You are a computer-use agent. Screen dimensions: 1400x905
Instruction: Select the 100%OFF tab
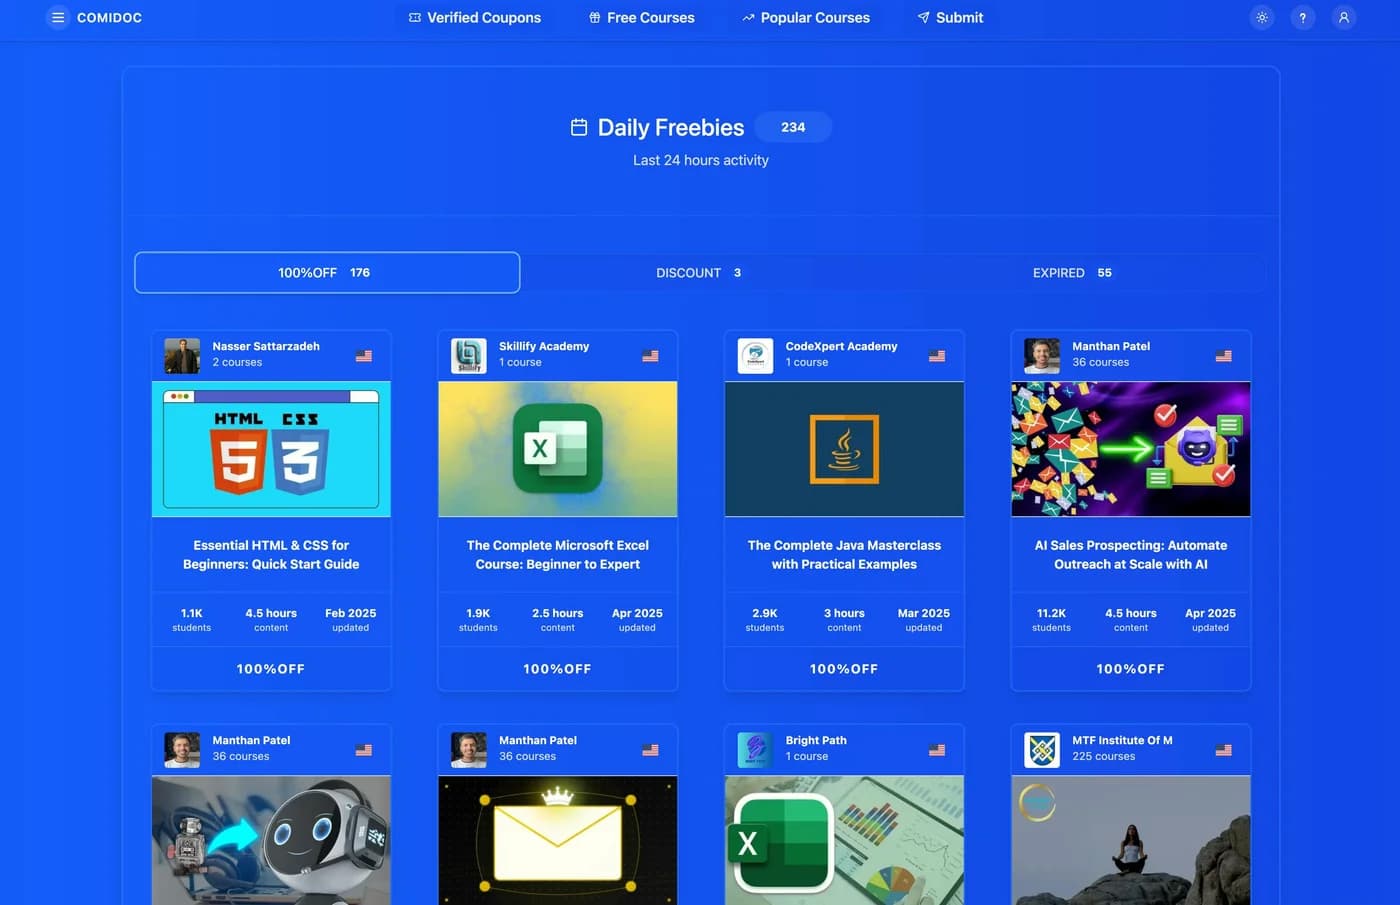[x=327, y=272]
